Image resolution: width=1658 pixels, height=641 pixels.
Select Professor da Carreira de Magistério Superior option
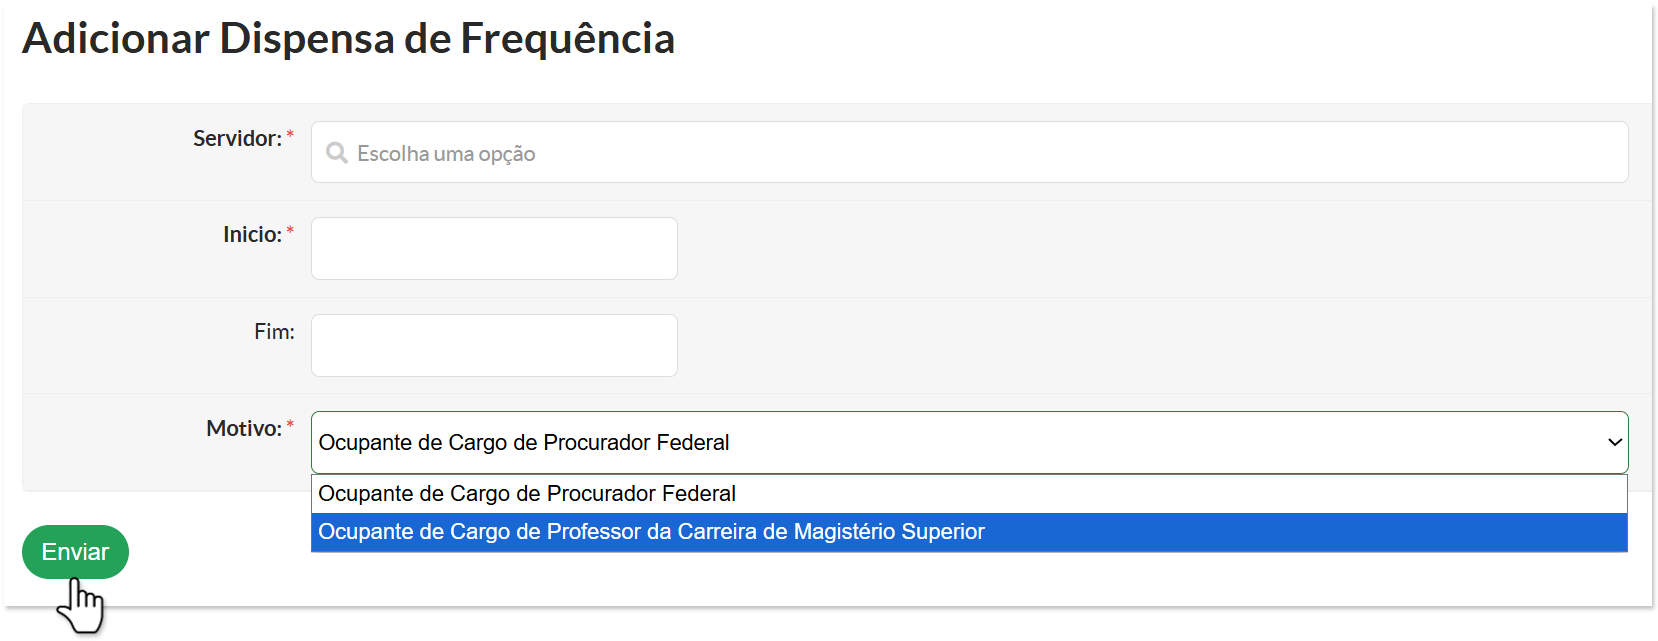651,532
